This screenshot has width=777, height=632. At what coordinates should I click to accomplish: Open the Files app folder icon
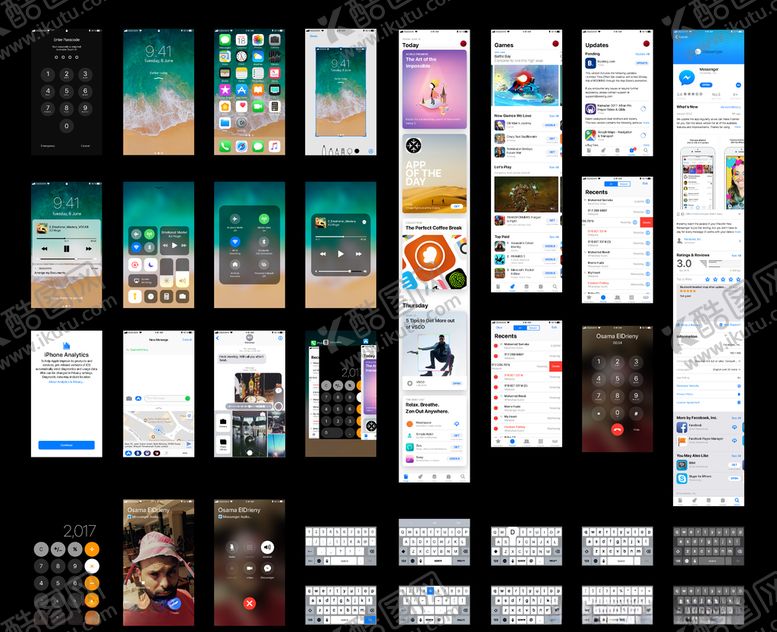(225, 122)
